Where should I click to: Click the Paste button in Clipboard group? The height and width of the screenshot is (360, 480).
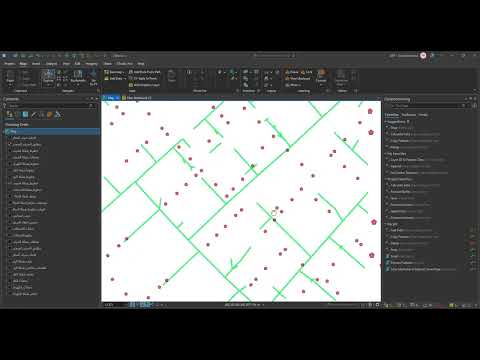[10, 78]
